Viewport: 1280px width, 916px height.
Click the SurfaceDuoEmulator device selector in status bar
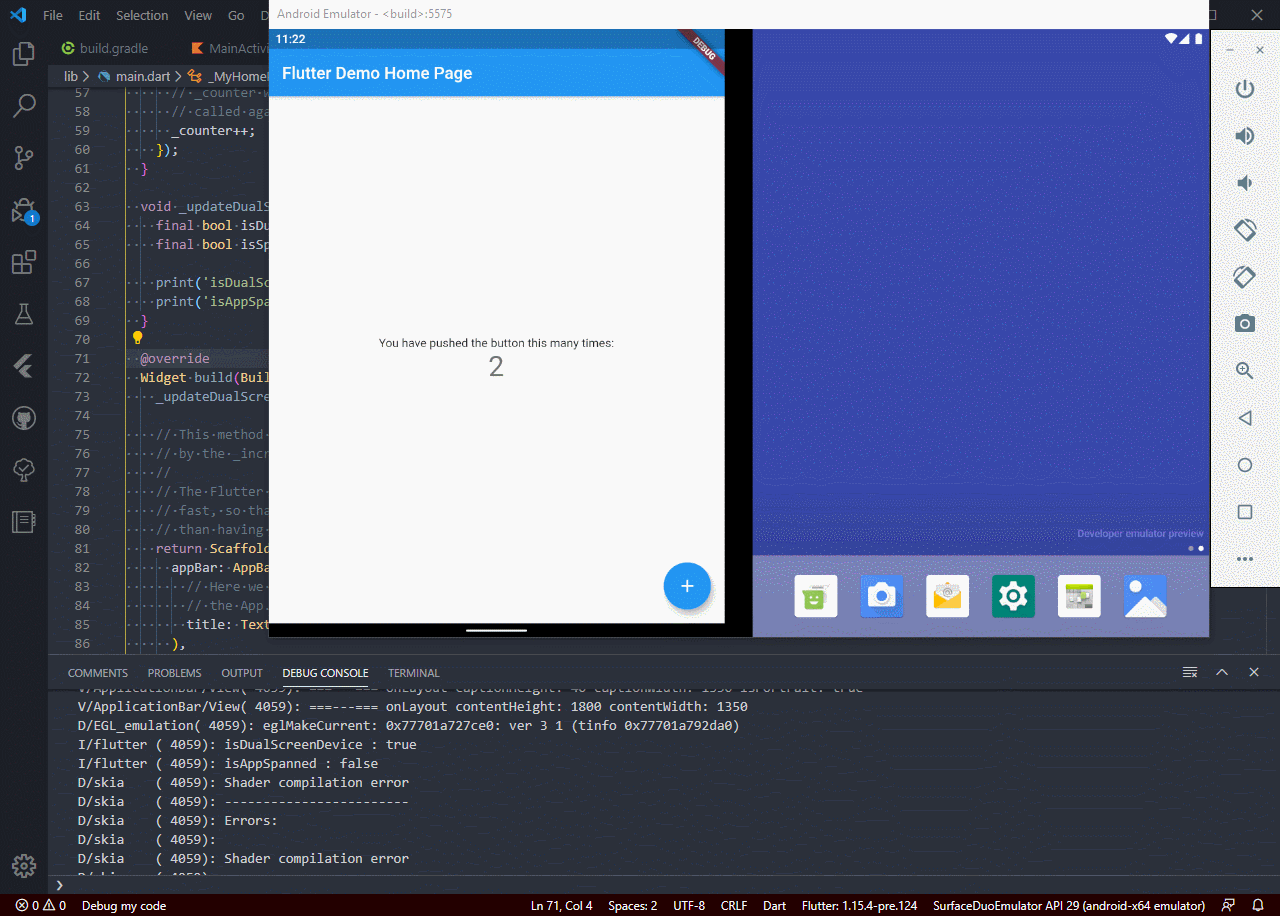point(1068,906)
